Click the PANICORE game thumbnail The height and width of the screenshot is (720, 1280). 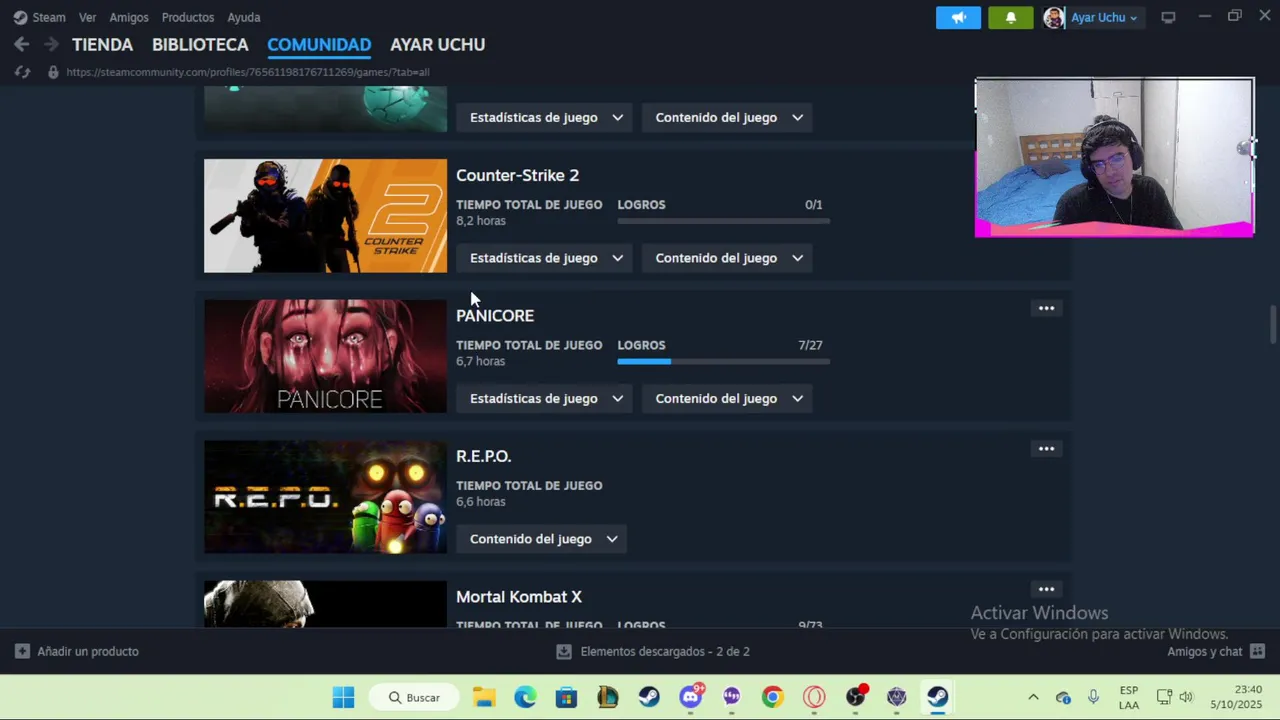325,356
